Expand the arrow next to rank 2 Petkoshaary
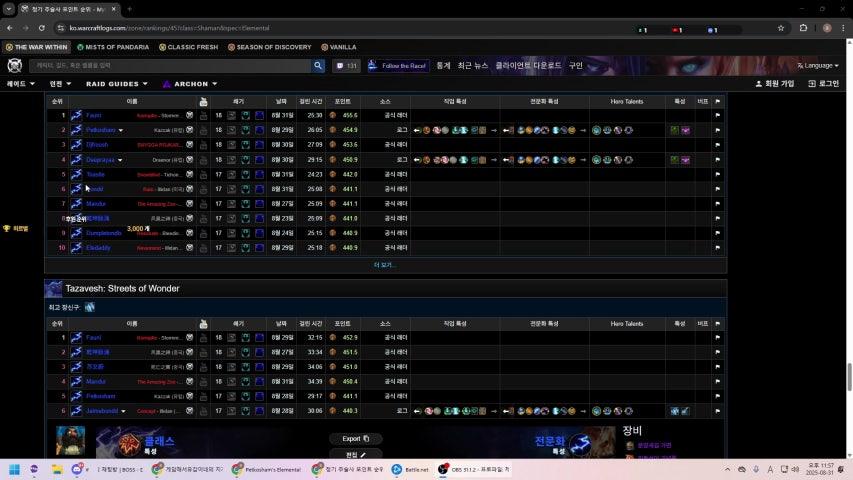Screen dimensions: 853x480 click(121, 131)
